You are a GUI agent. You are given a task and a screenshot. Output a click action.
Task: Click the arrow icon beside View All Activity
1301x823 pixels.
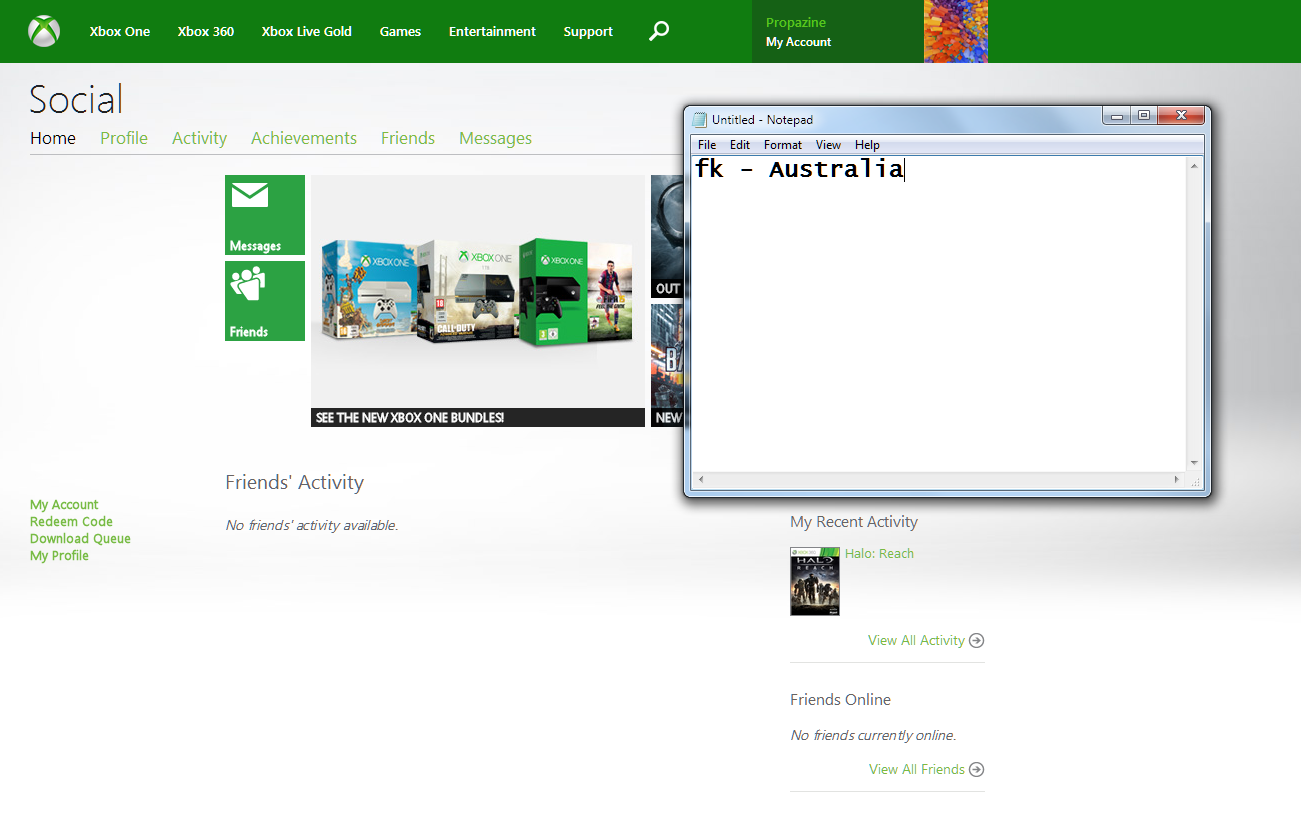[977, 641]
